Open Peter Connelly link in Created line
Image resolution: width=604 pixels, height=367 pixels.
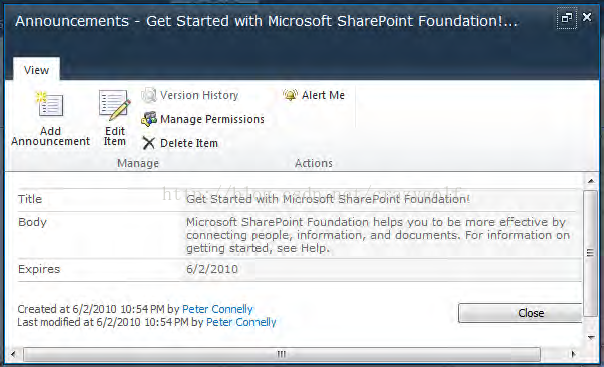click(x=217, y=309)
